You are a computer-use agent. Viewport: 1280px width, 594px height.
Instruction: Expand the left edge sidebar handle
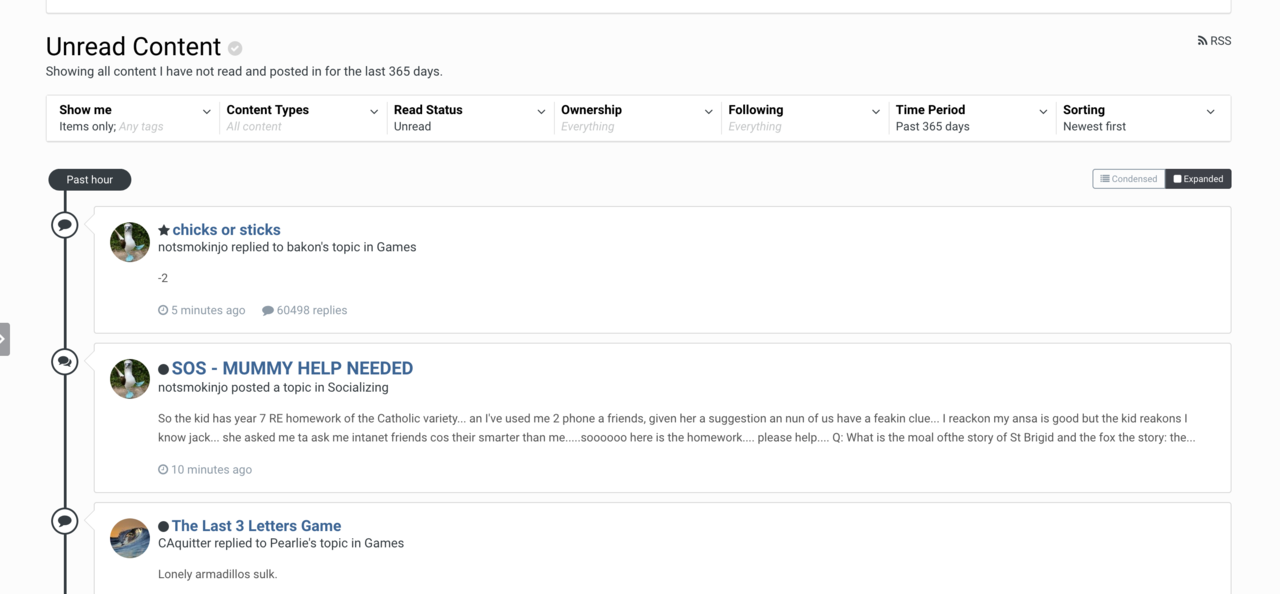[x=4, y=339]
